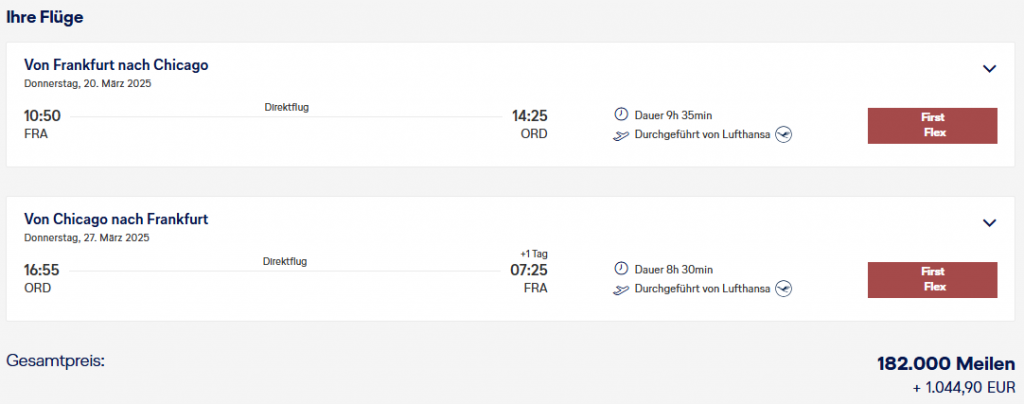Viewport: 1024px width, 404px height.
Task: Click the airplane icon on outbound flight
Action: pos(621,135)
